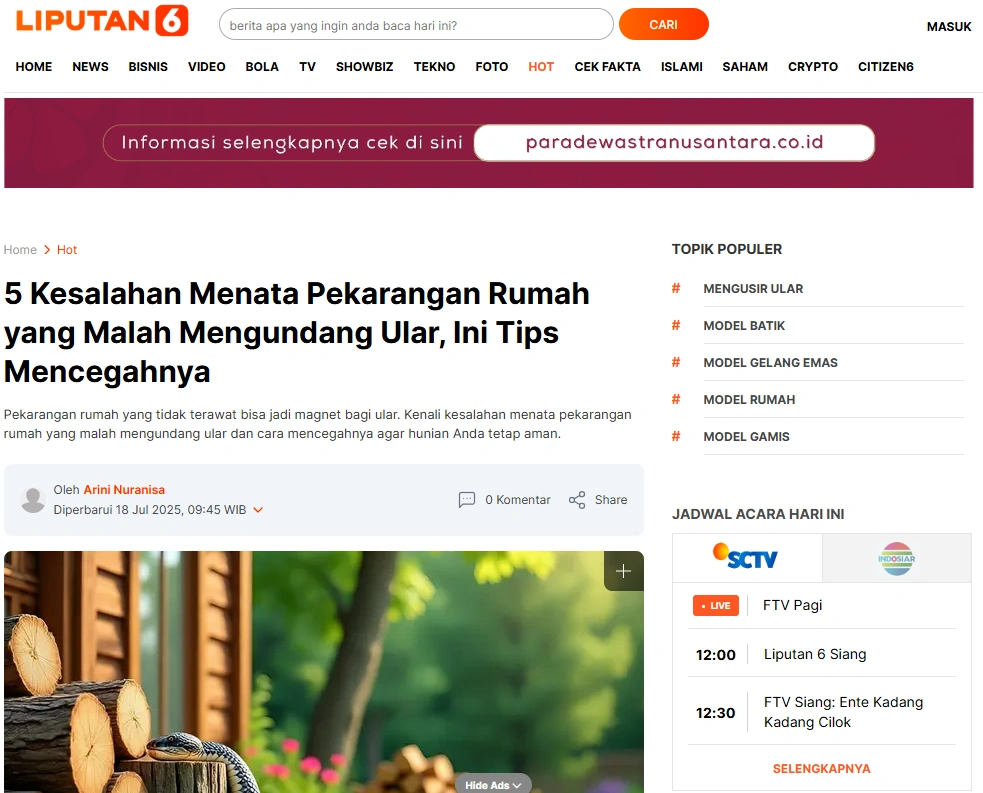
Task: Click the hashtag icon beside MENGUSIR ULAR
Action: (676, 288)
